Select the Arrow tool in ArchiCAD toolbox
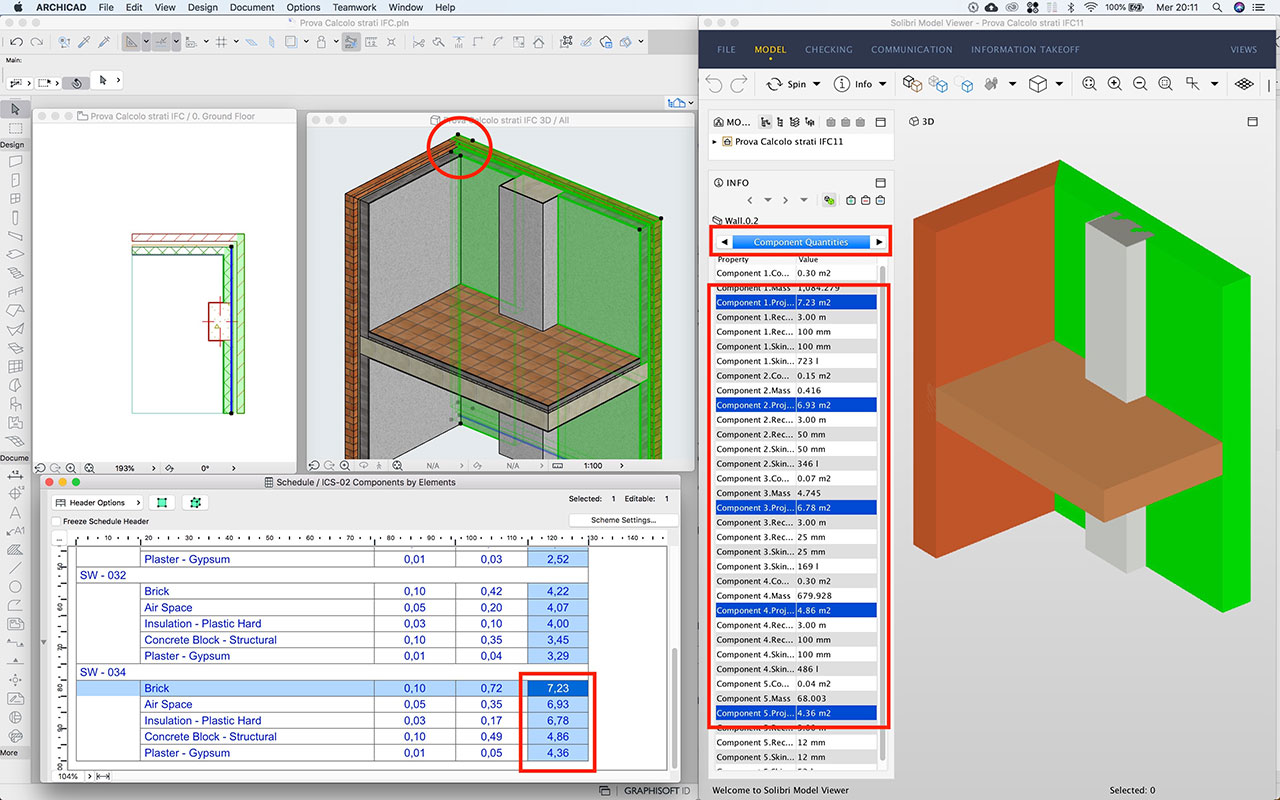Screen dimensions: 1280x800 (13, 109)
